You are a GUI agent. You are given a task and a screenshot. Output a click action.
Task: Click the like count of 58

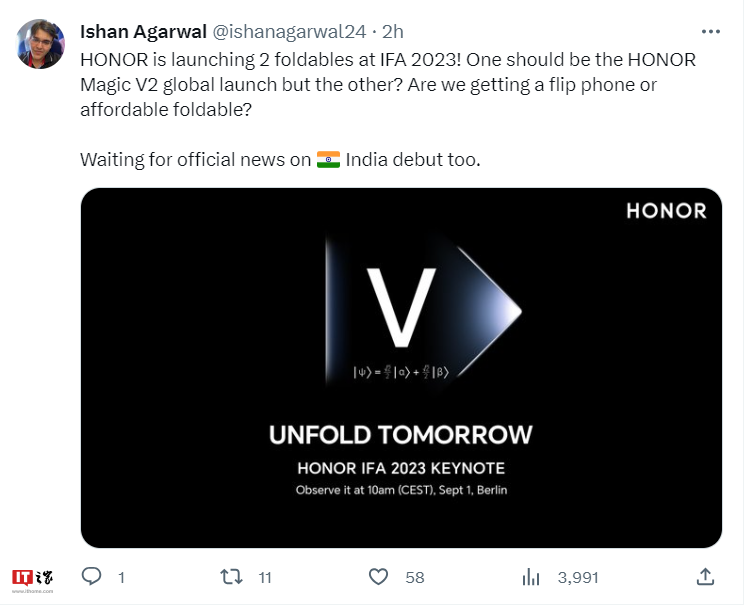pyautogui.click(x=415, y=578)
